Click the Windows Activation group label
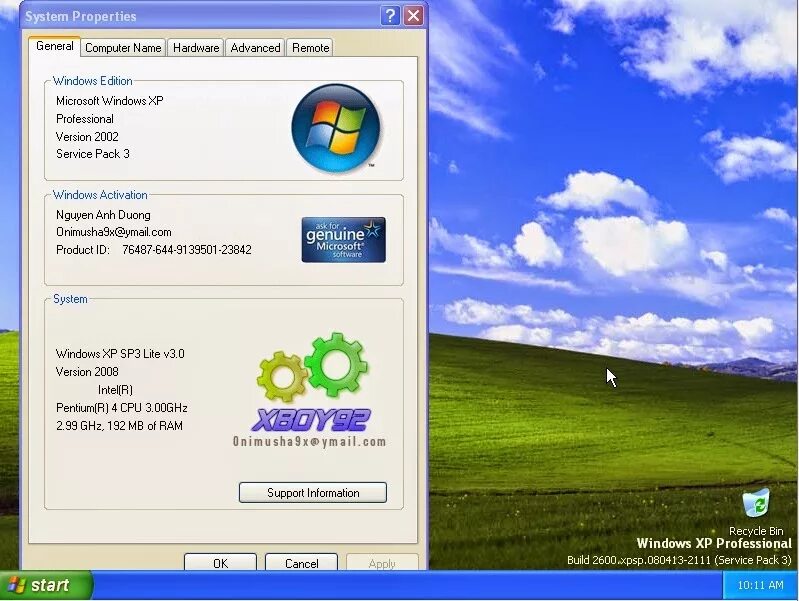This screenshot has height=601, width=799. [100, 195]
